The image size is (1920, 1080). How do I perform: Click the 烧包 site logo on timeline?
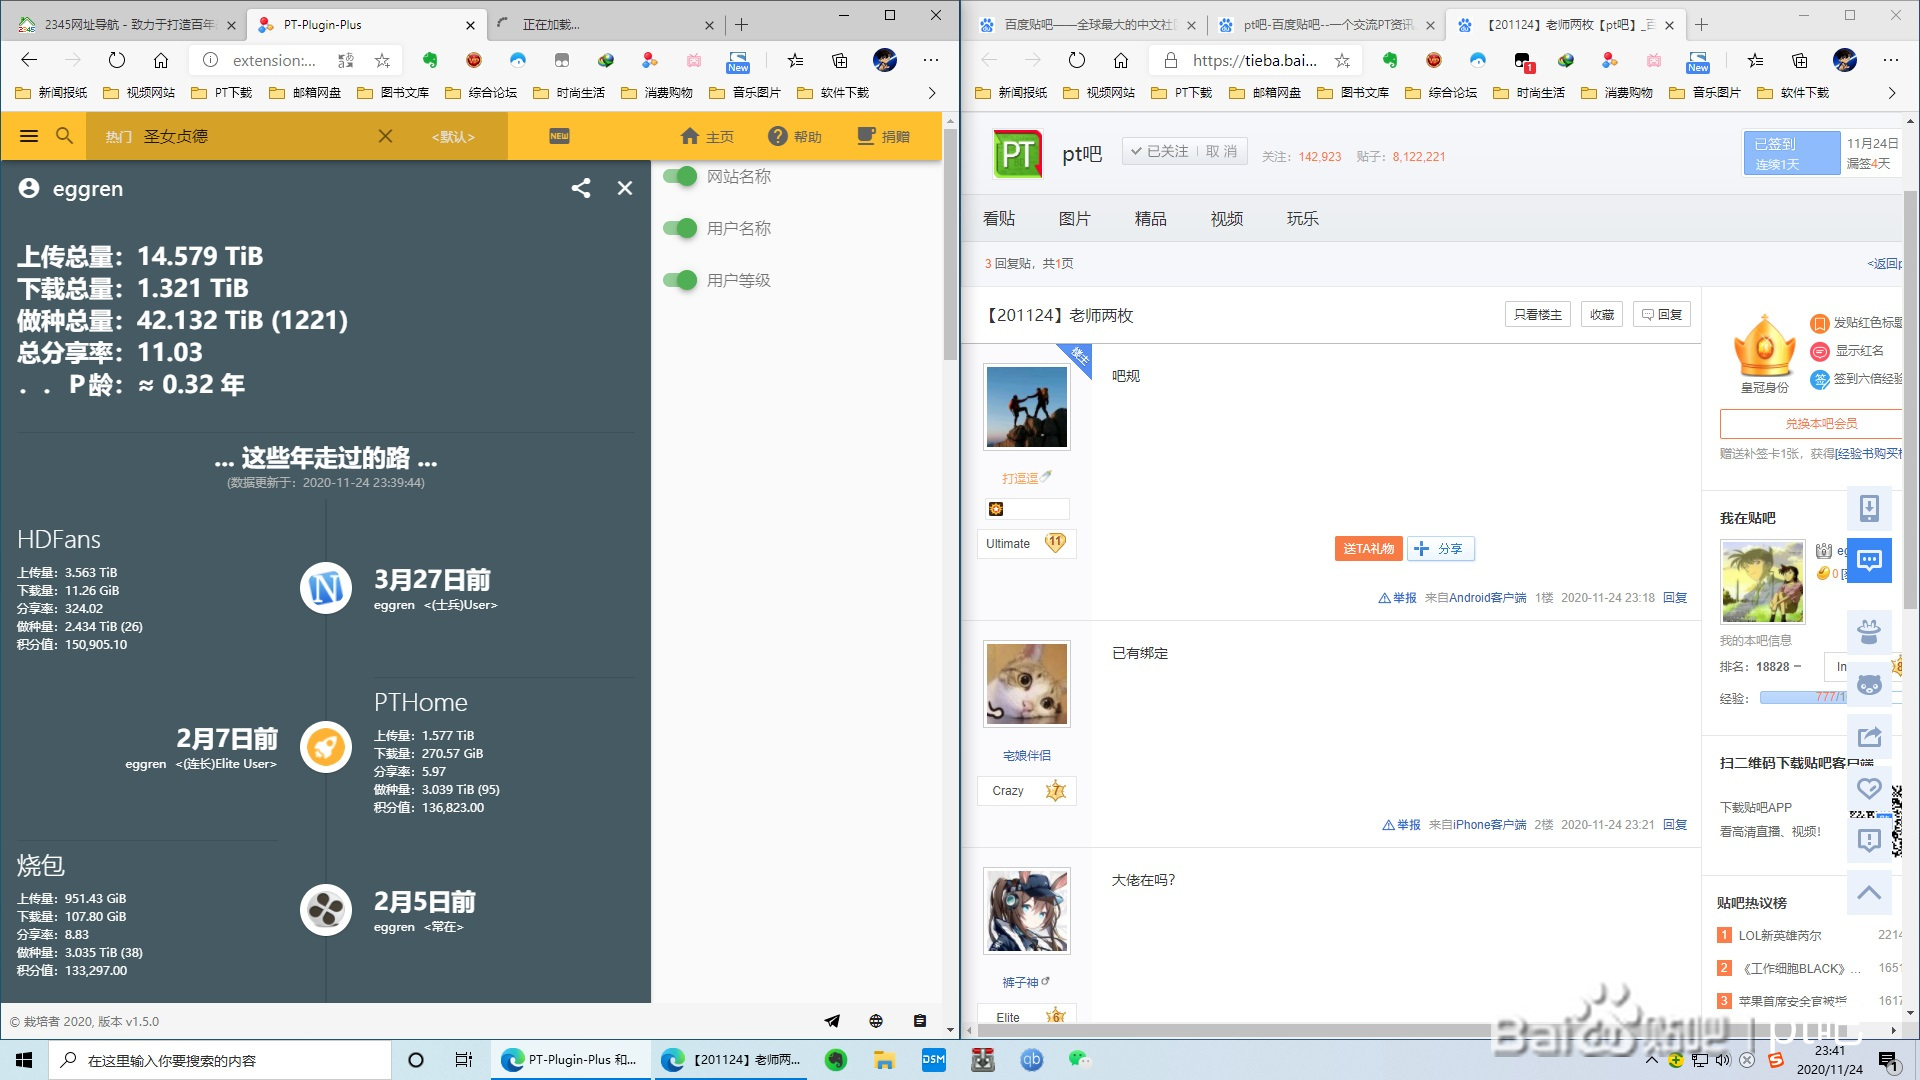326,910
